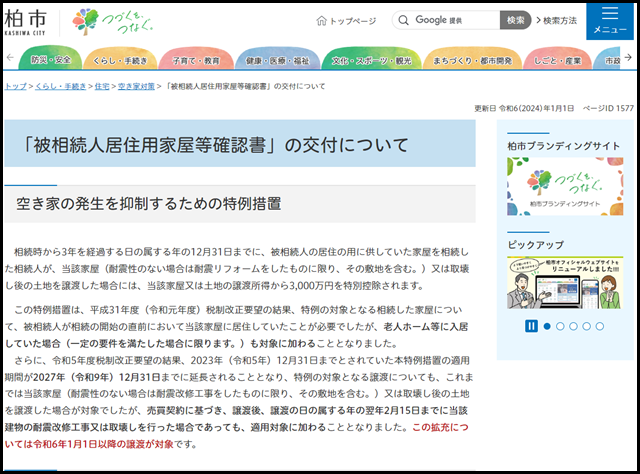The image size is (640, 474).
Task: Select the partially visible 市政 tab
Action: 608,60
